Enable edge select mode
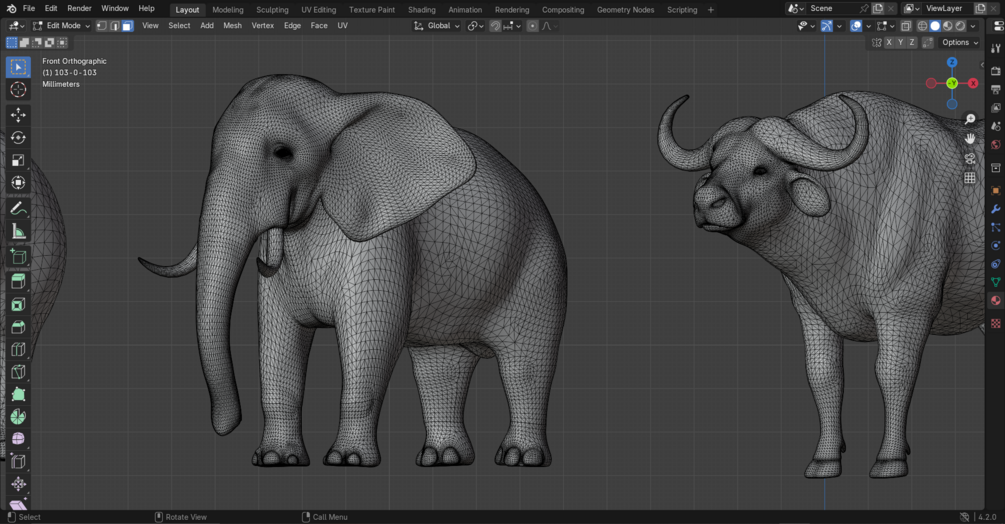 (115, 26)
